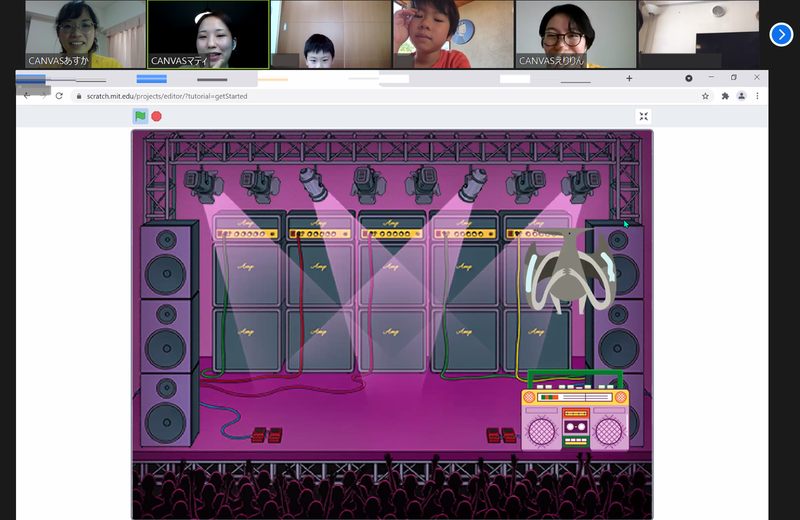800x520 pixels.
Task: Reload the Scratch editor page
Action: (59, 96)
